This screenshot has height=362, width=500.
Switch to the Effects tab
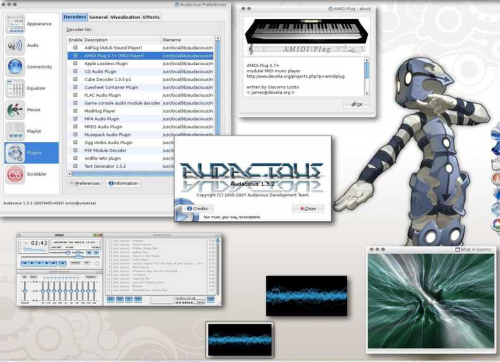[x=151, y=17]
